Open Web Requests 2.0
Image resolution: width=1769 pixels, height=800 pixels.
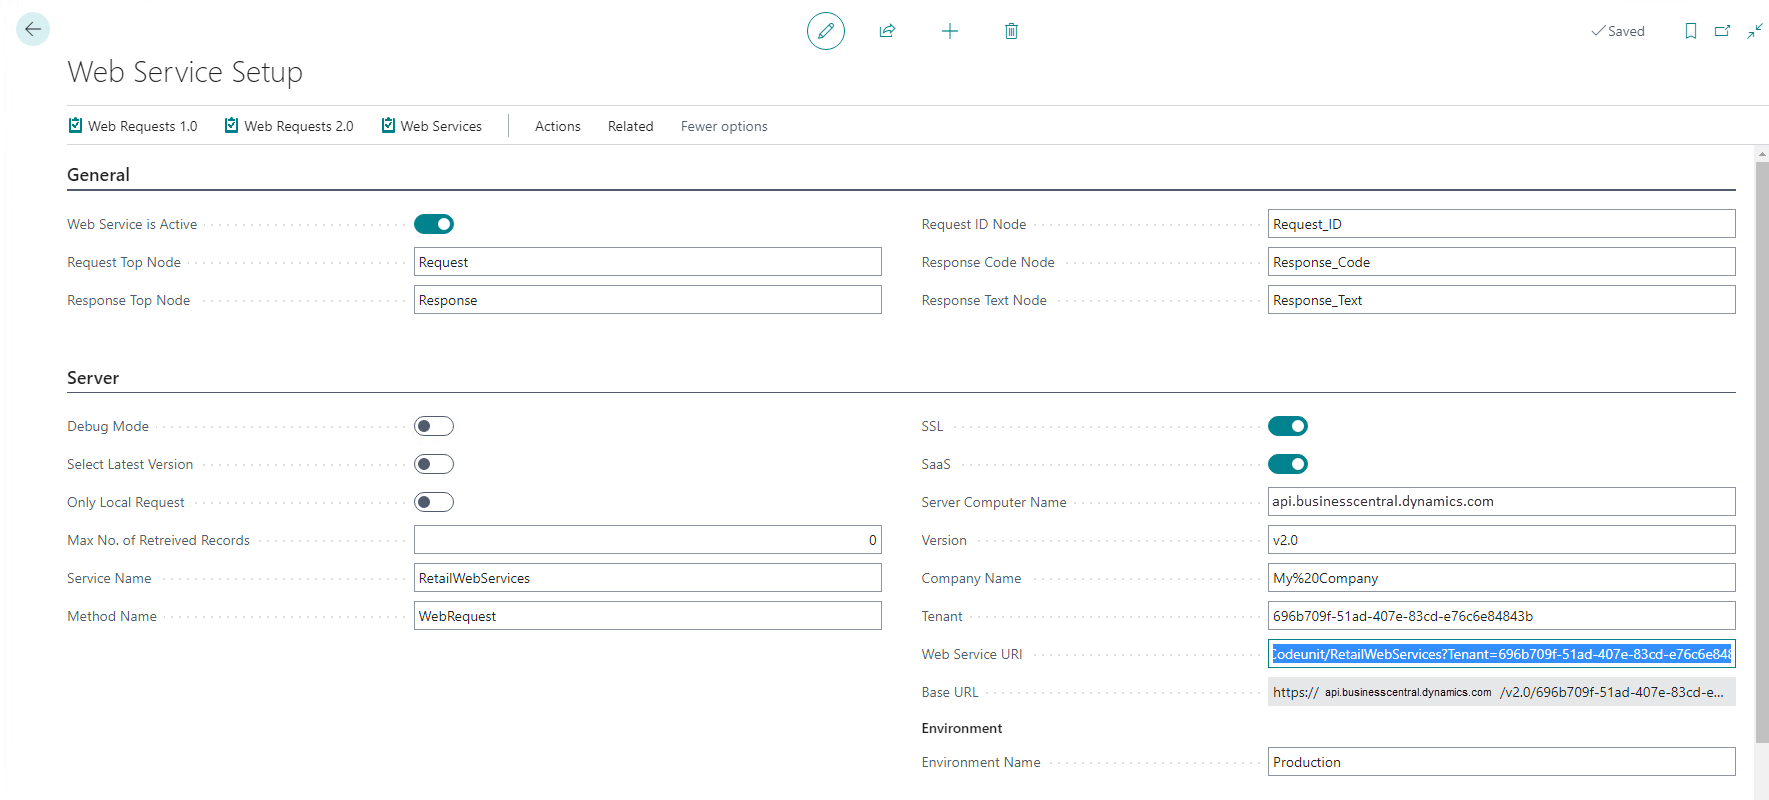pos(289,126)
